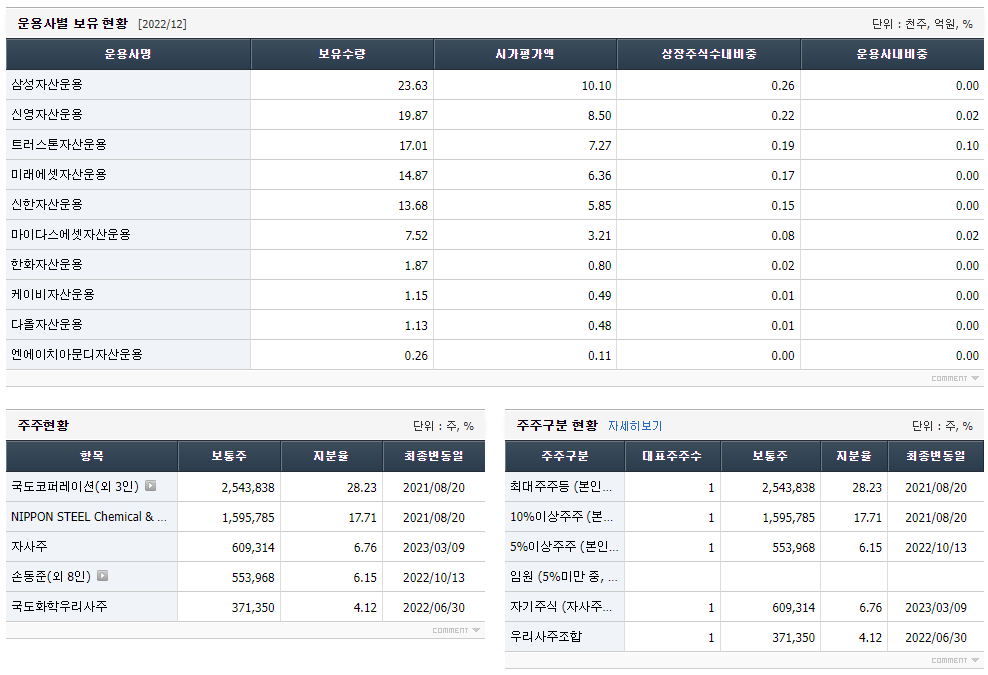Screen dimensions: 988x675
Task: Click the 주주구분 column header
Action: [565, 456]
